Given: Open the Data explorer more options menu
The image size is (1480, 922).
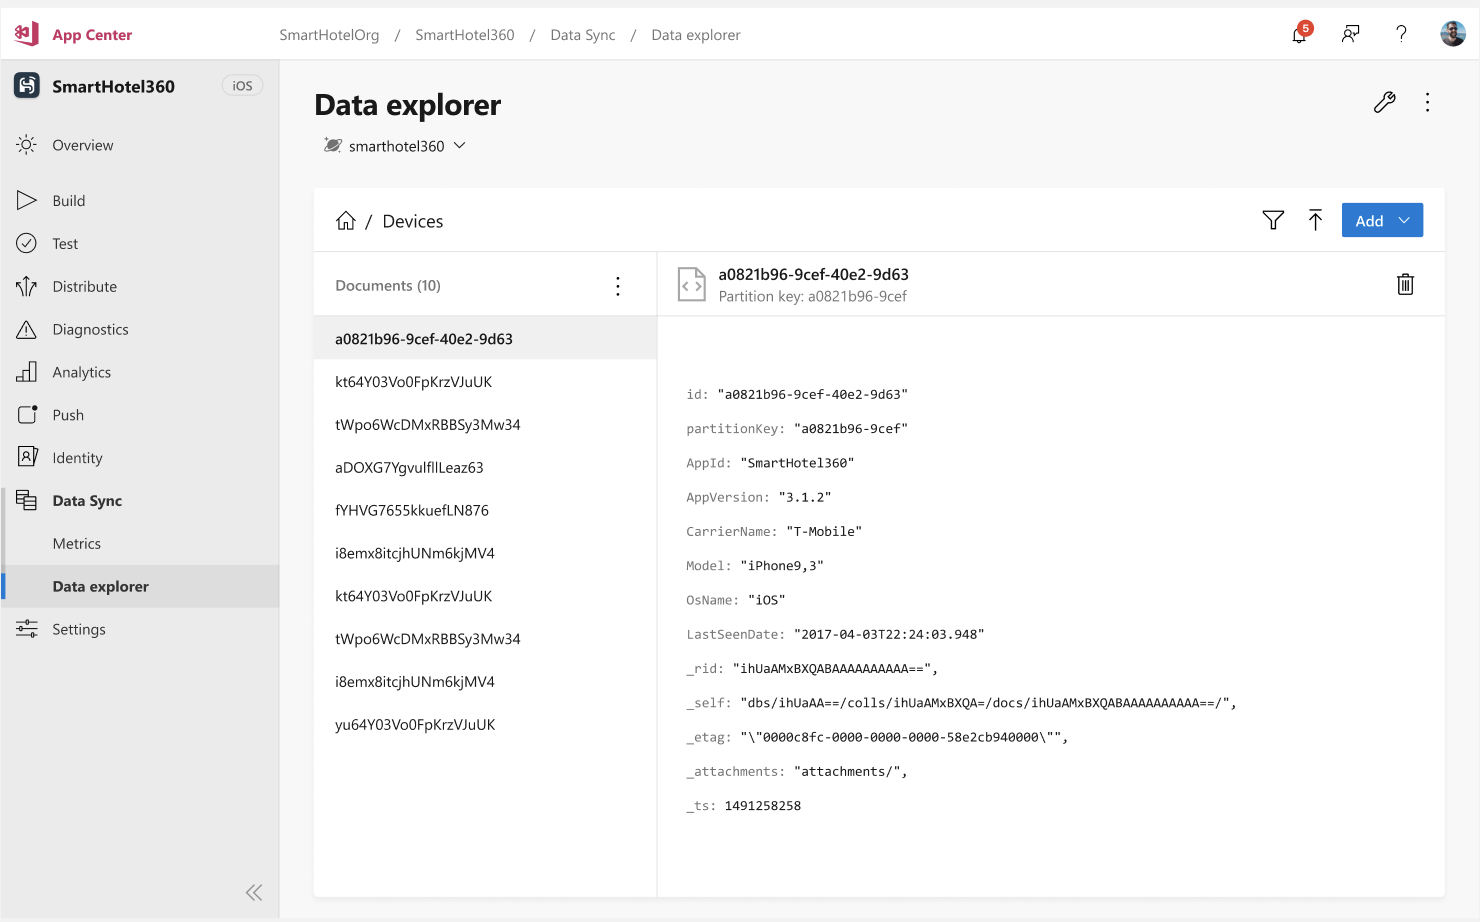Looking at the screenshot, I should (1427, 102).
